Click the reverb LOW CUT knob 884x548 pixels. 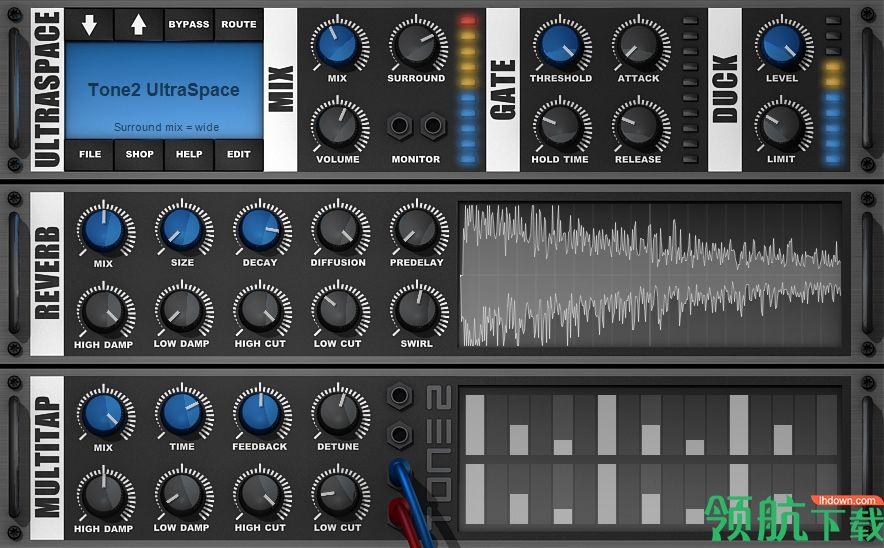coord(338,310)
